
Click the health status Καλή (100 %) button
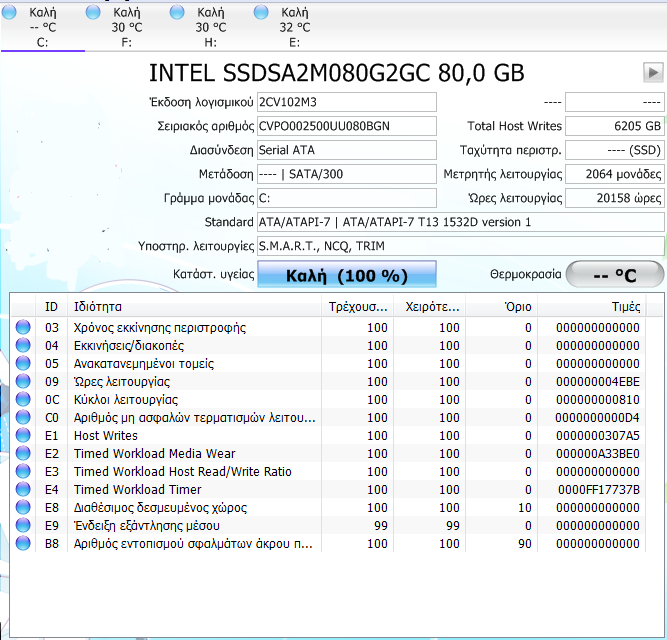347,275
